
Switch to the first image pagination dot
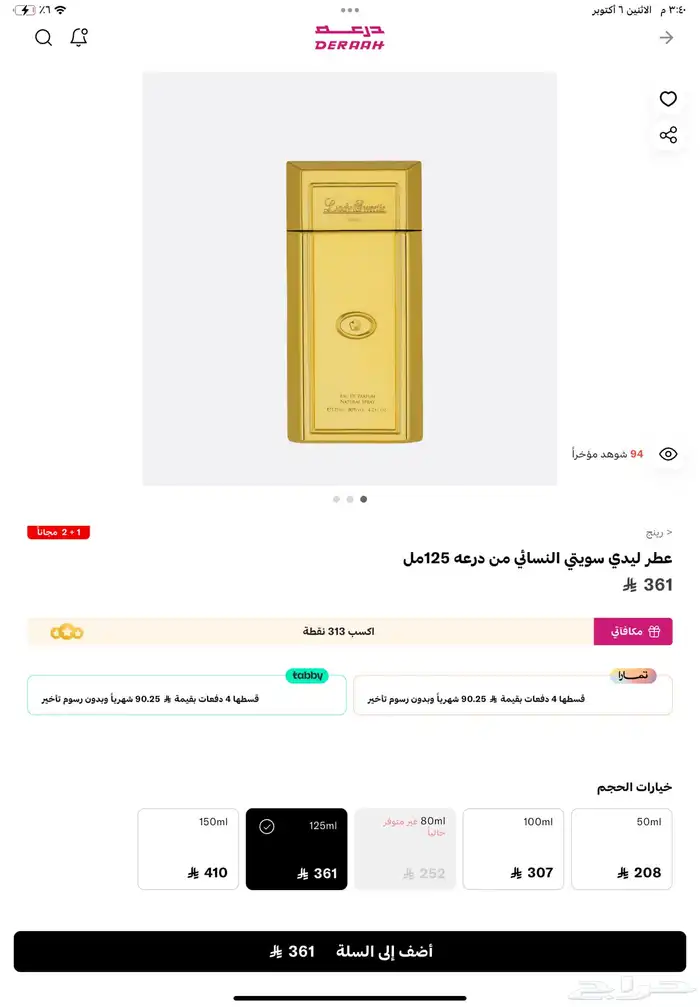click(x=336, y=499)
